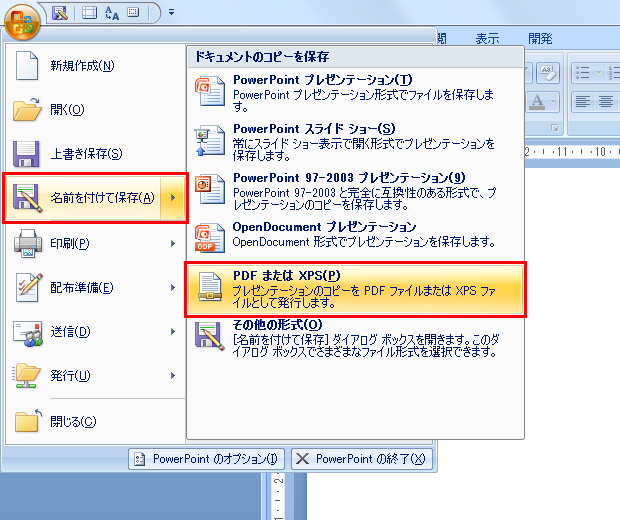
Task: Click Save As icon in Quick Access Toolbar
Action: (x=60, y=13)
